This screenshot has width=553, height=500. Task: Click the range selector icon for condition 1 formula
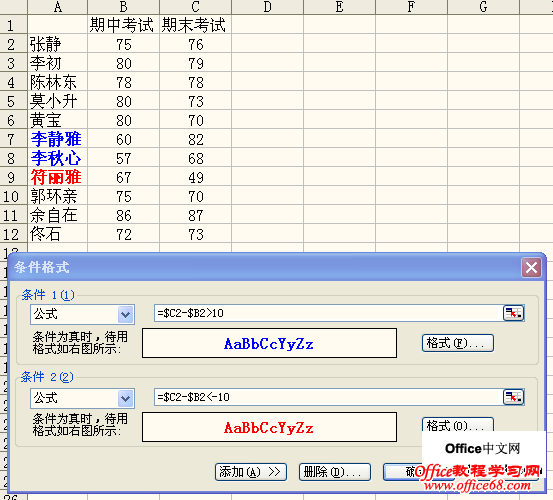point(513,313)
